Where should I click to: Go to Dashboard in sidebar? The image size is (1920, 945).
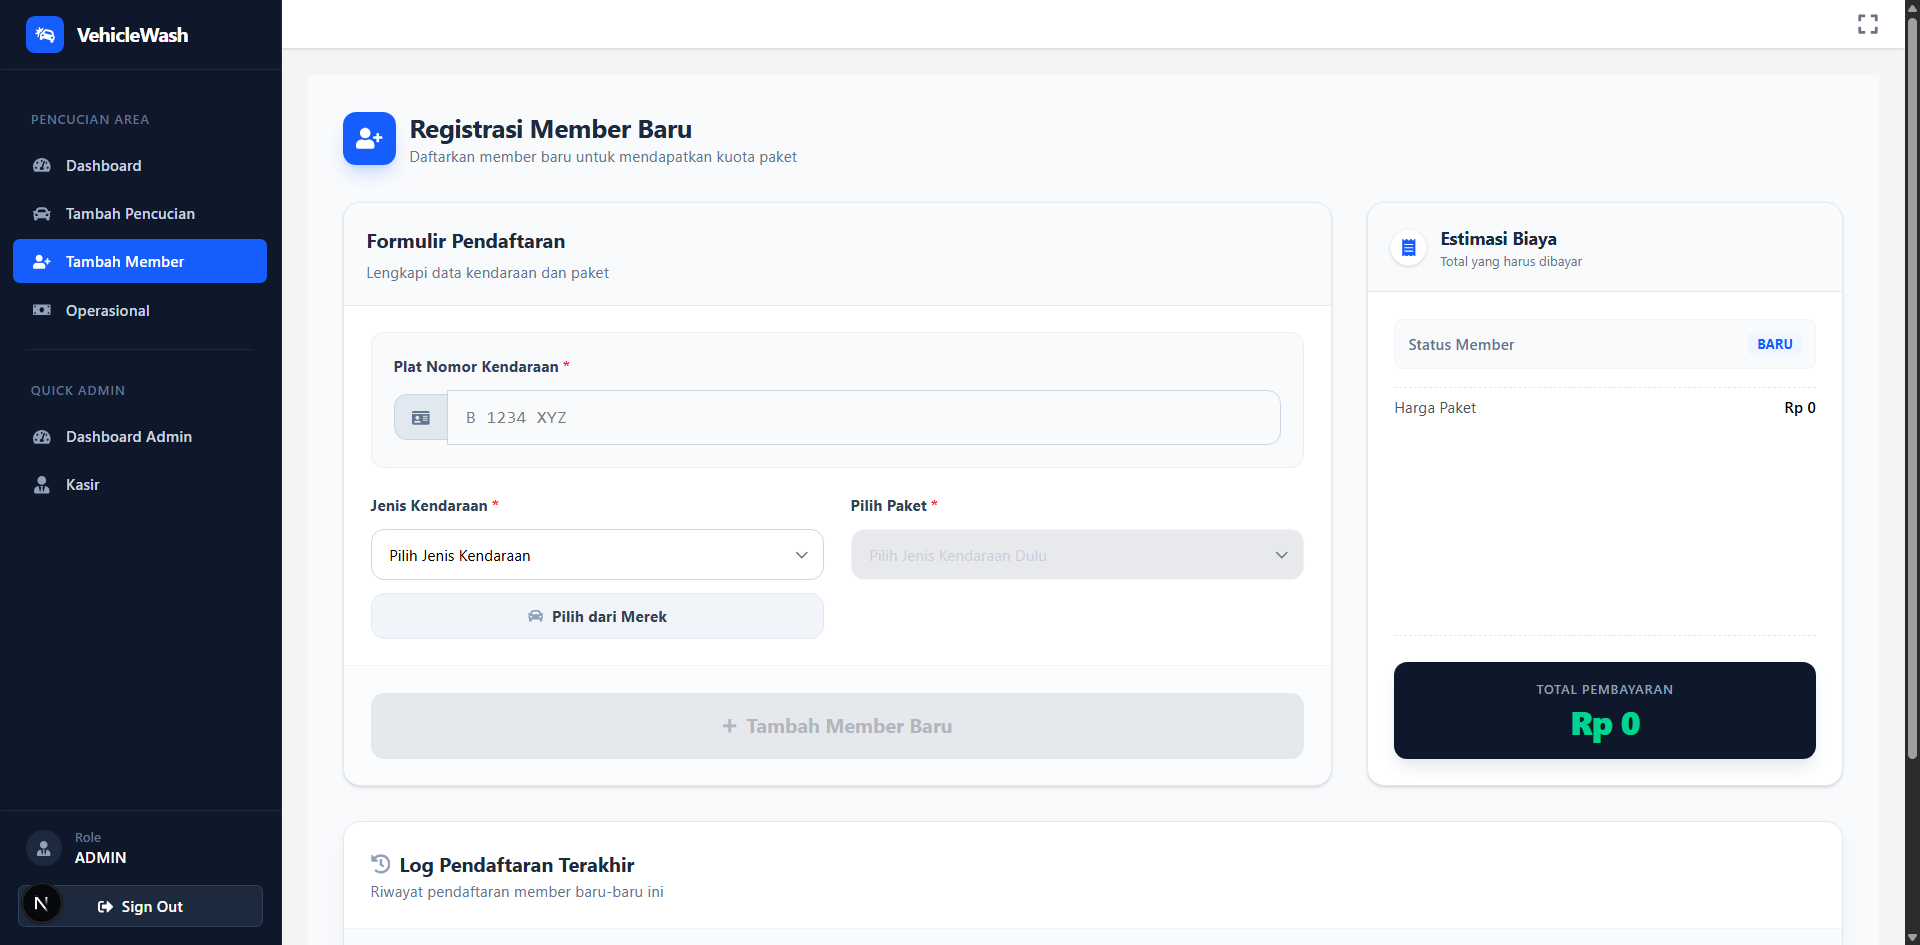103,166
